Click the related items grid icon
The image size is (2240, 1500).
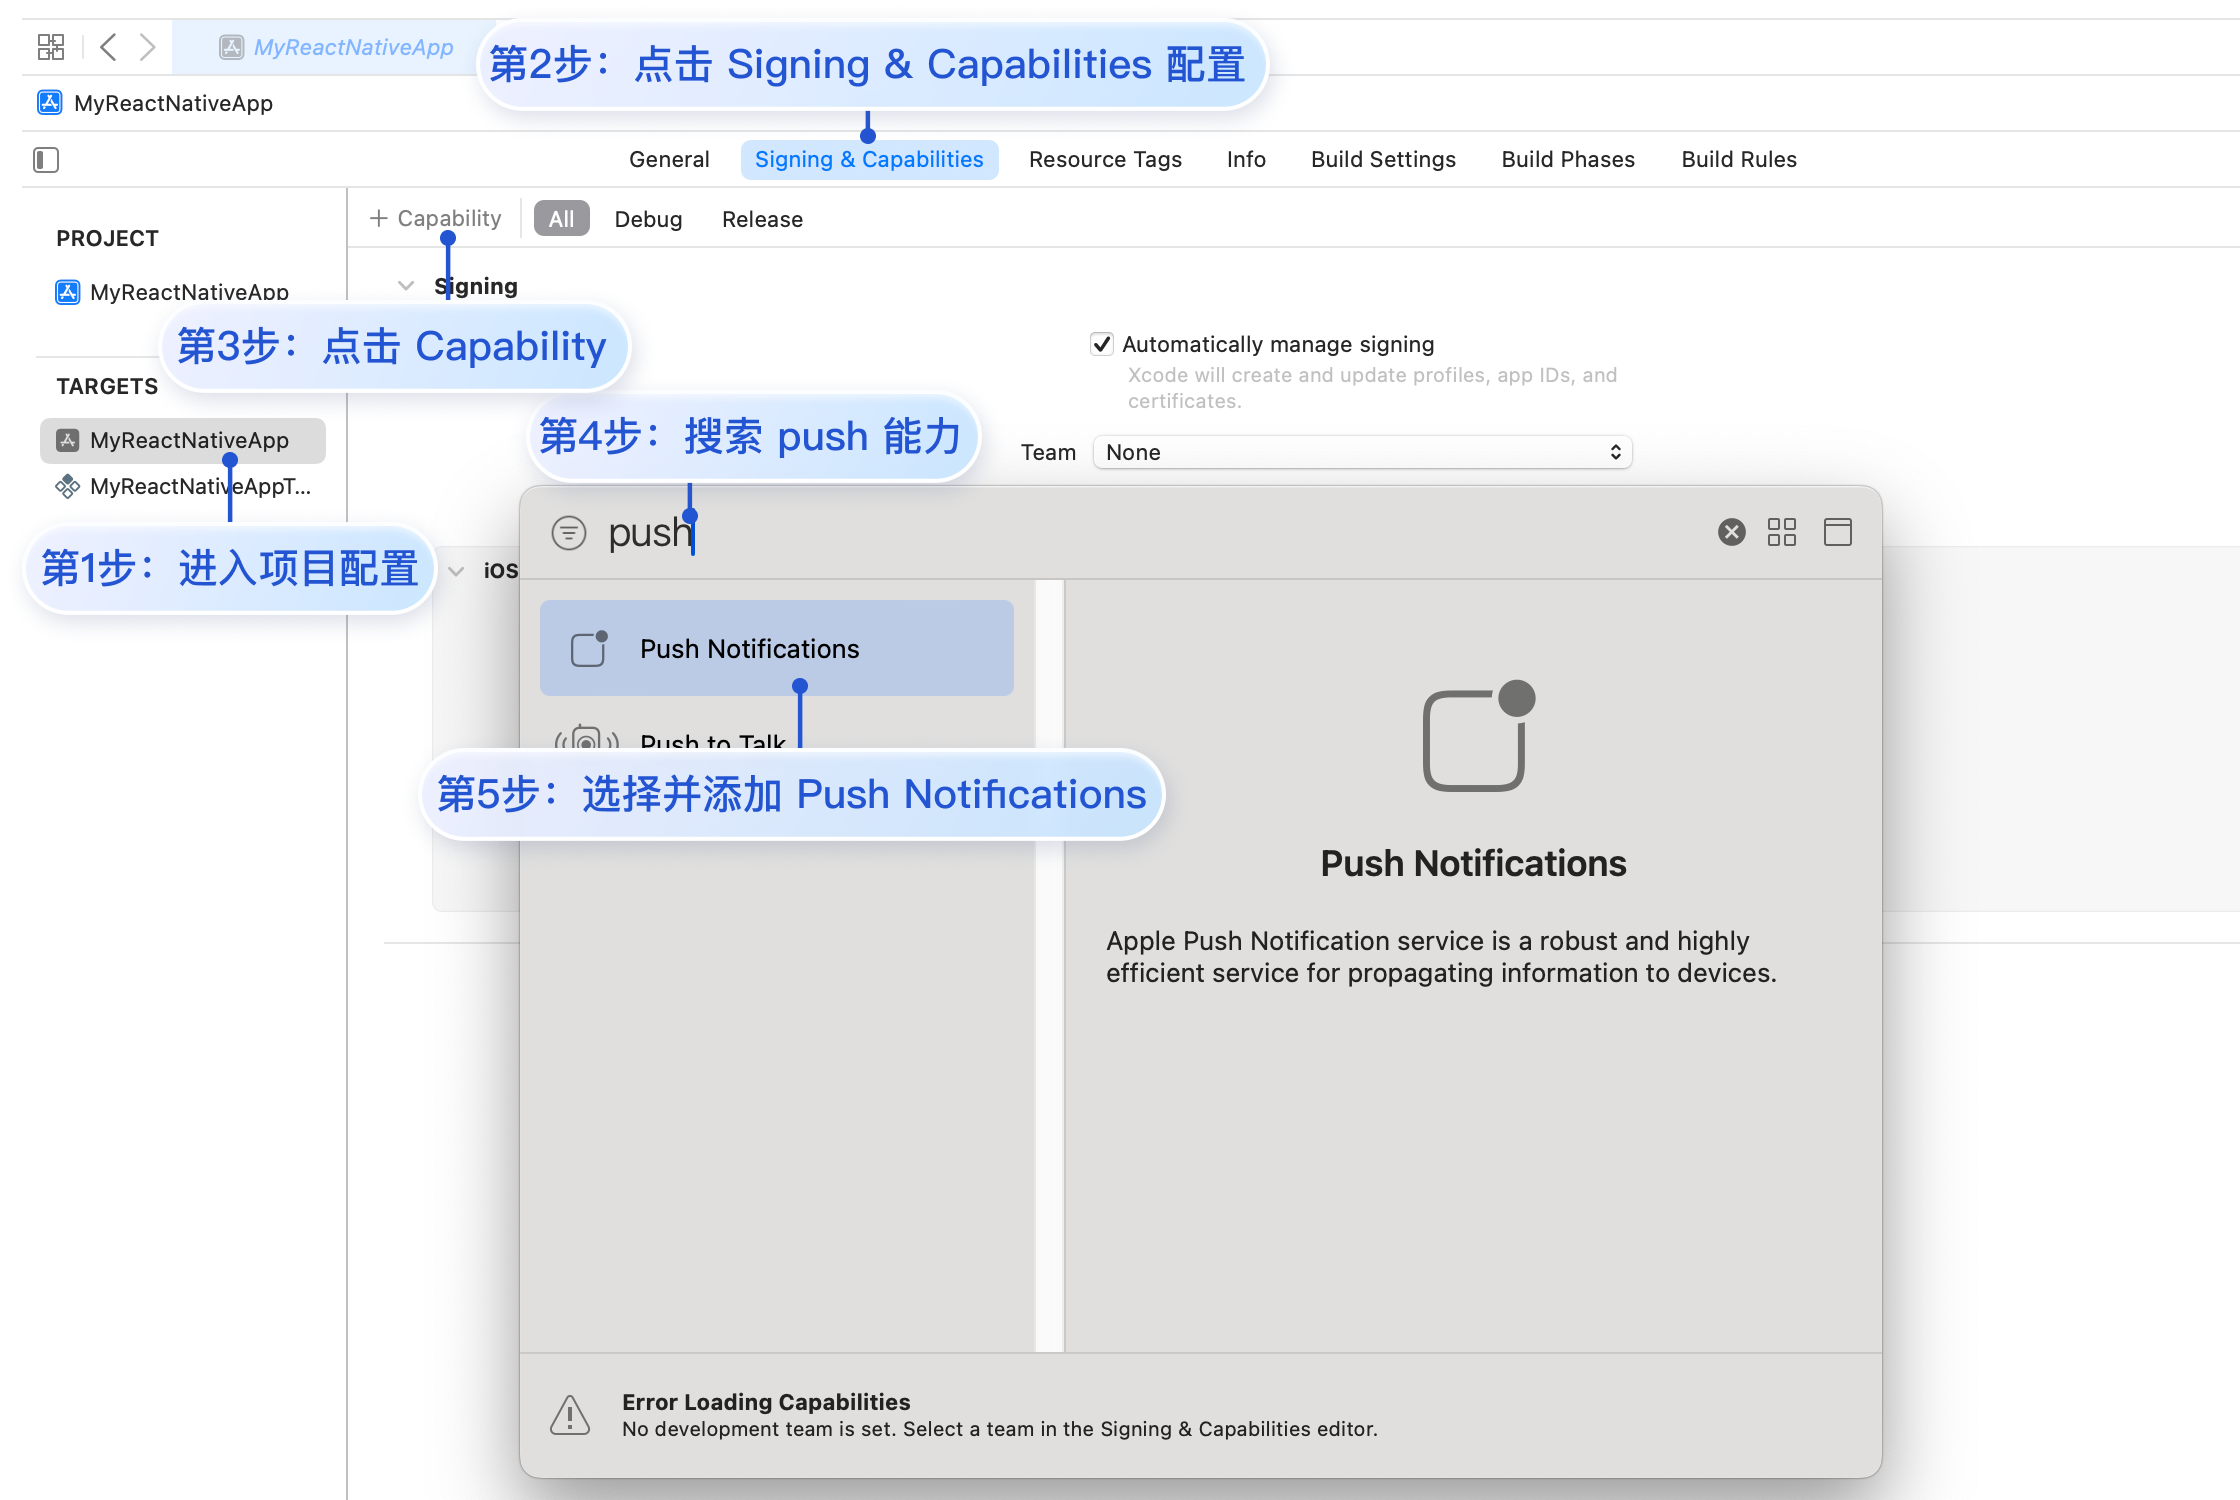coord(51,47)
